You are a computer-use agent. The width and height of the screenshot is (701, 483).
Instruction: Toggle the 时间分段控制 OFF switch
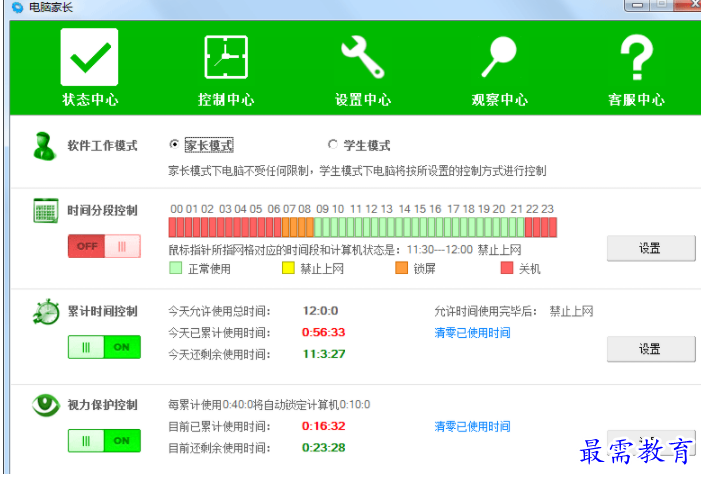click(104, 246)
